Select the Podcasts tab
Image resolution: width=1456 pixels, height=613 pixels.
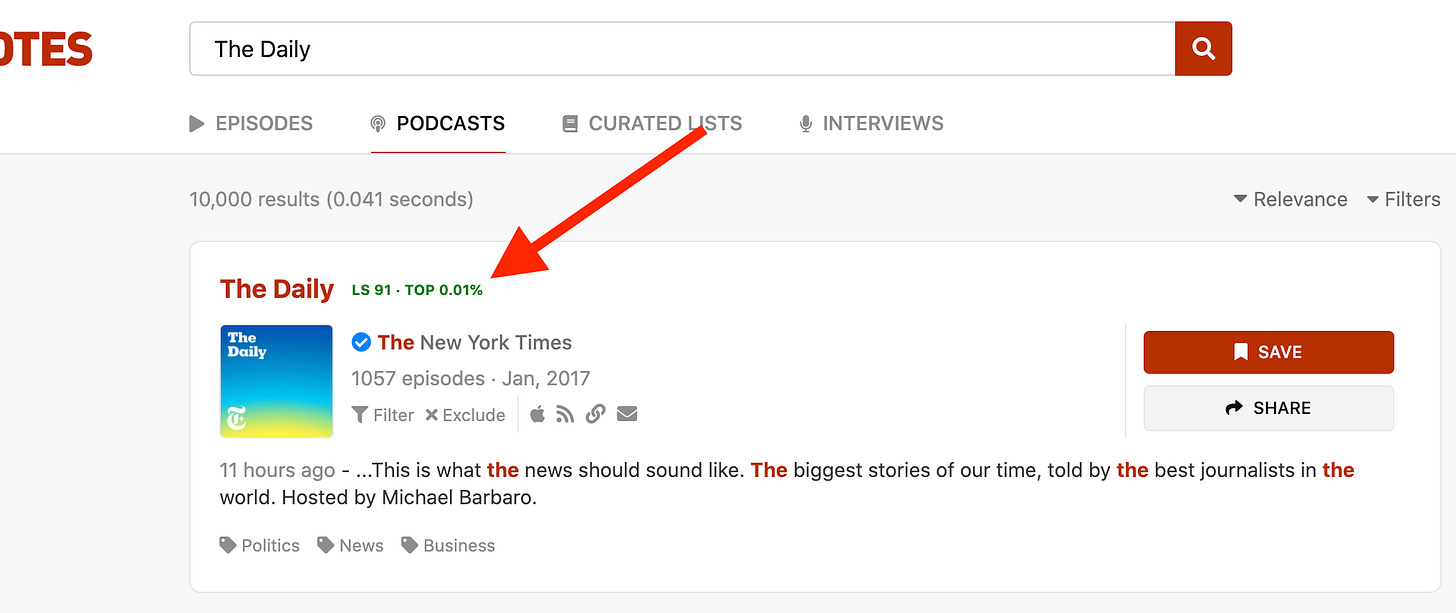(438, 124)
